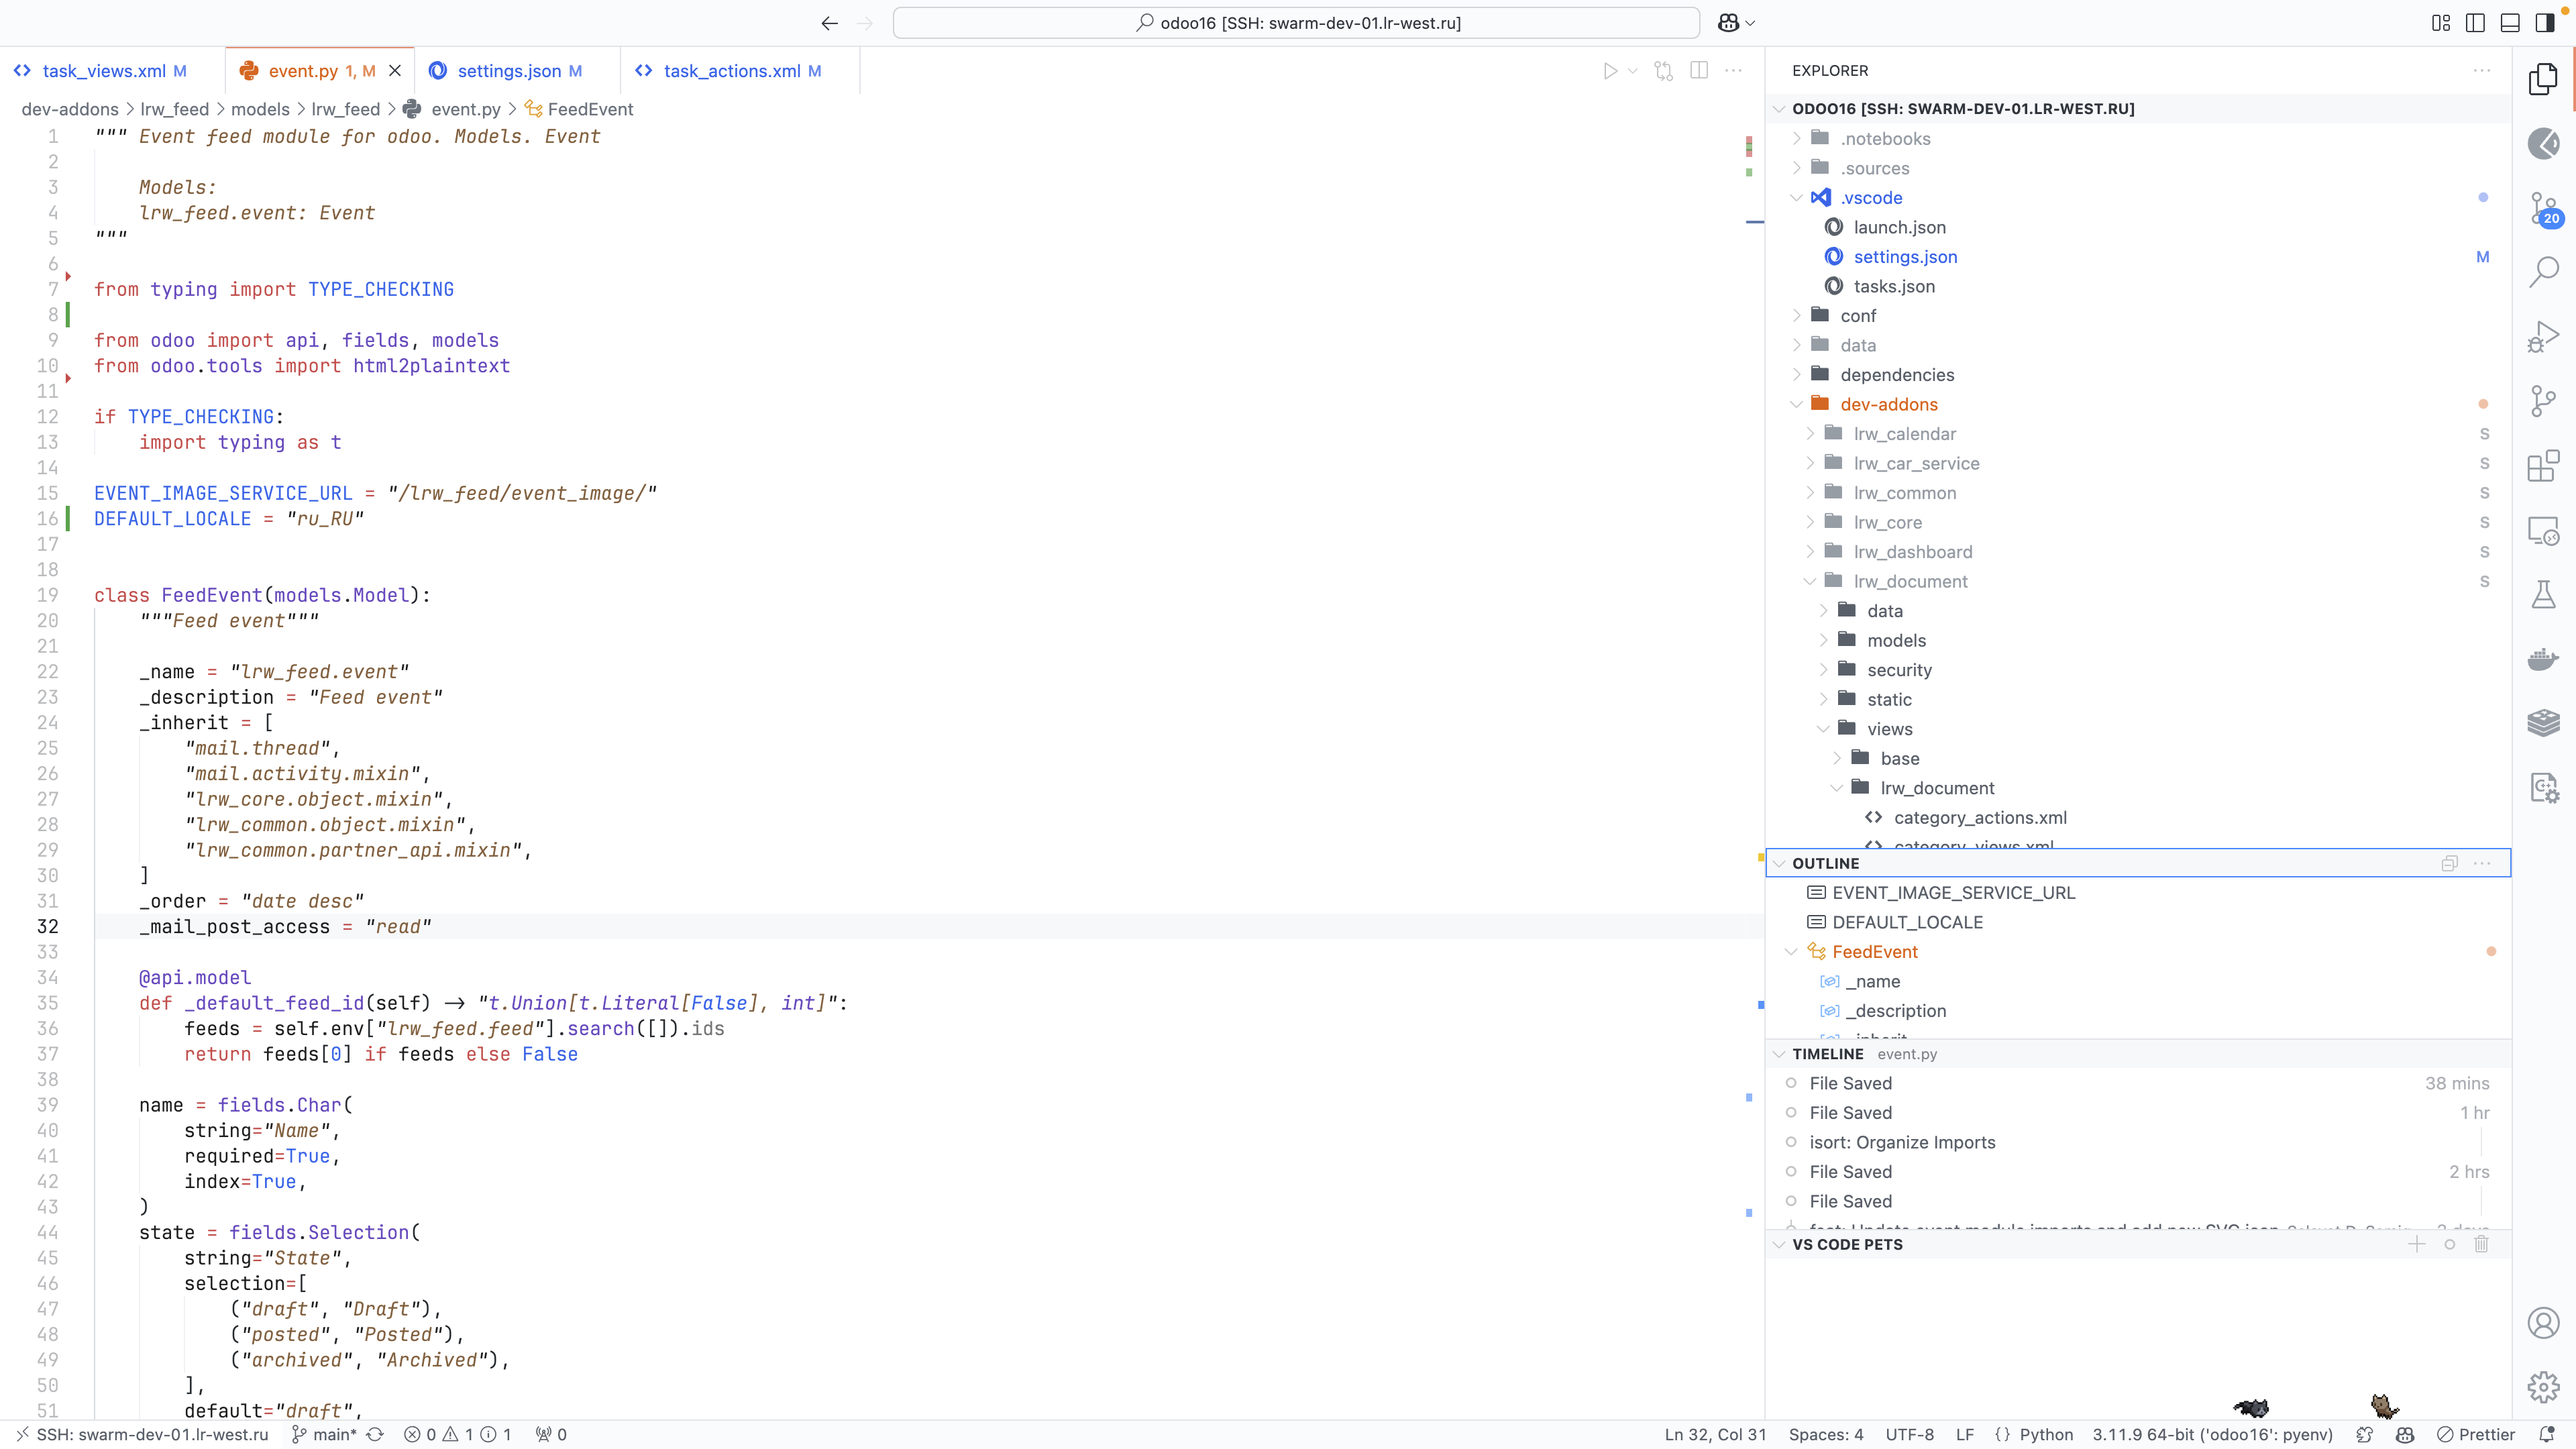Open Run and Debug view
The height and width of the screenshot is (1449, 2576).
tap(2543, 337)
